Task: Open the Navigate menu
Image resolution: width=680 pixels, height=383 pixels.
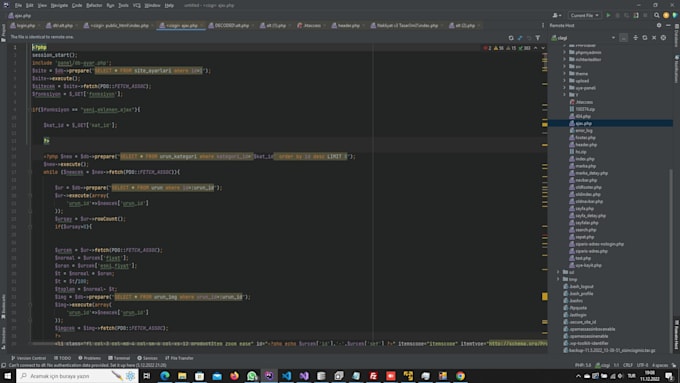Action: [x=59, y=5]
